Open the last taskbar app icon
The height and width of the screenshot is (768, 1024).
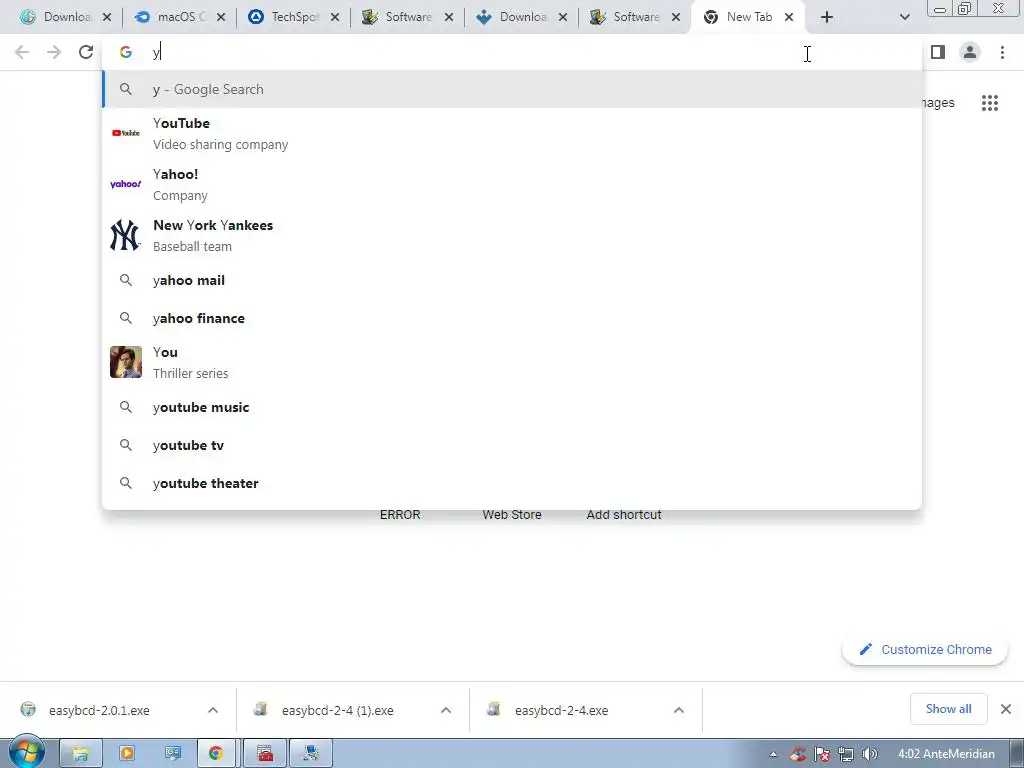[x=311, y=754]
